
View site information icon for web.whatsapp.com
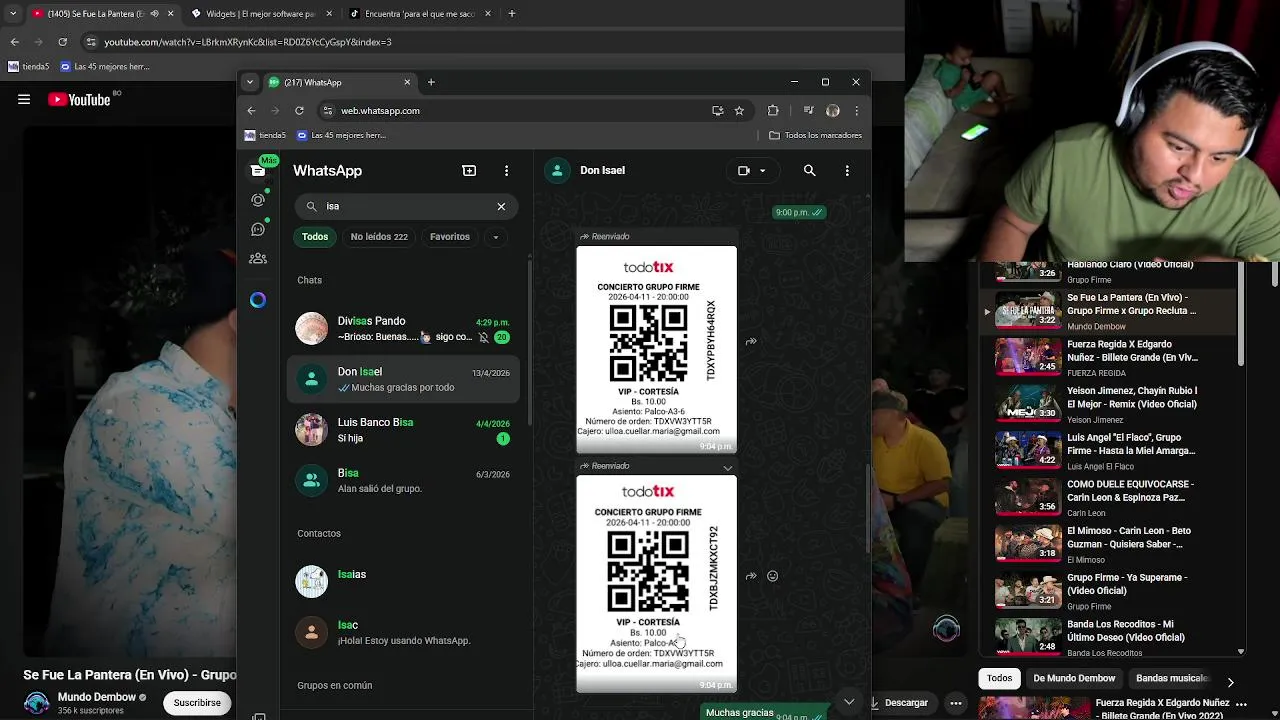(327, 111)
